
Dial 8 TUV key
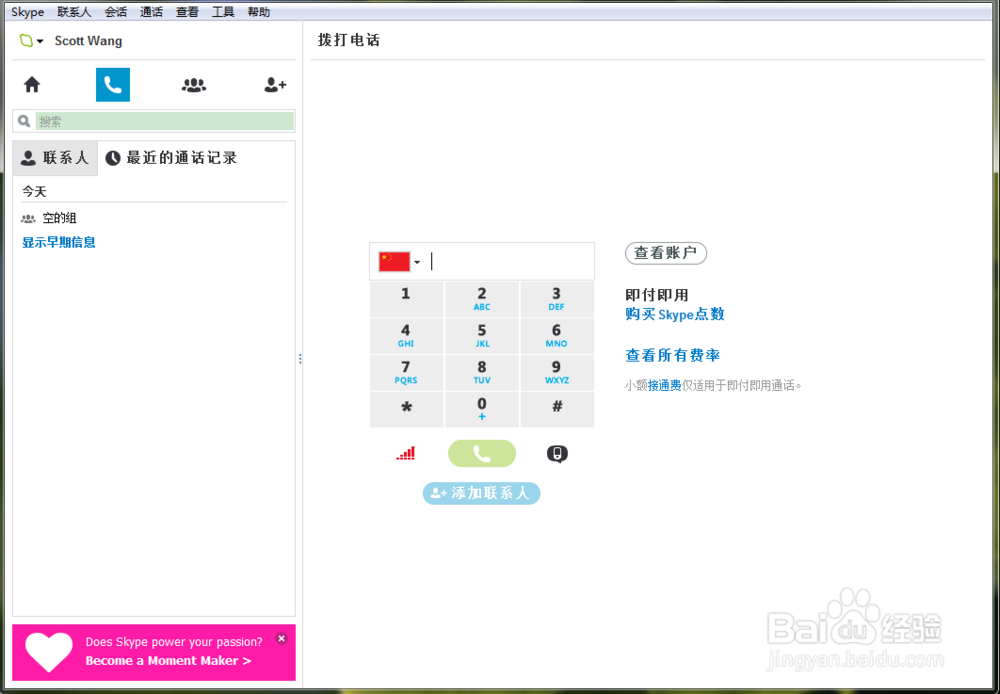[482, 373]
